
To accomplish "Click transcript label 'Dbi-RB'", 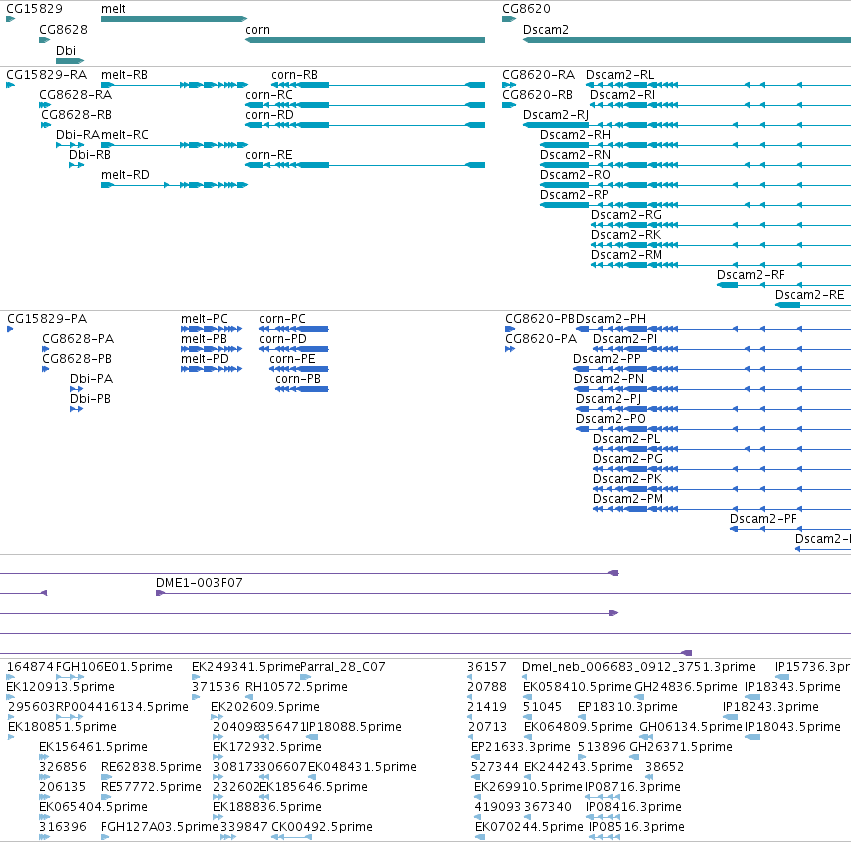I will [90, 155].
